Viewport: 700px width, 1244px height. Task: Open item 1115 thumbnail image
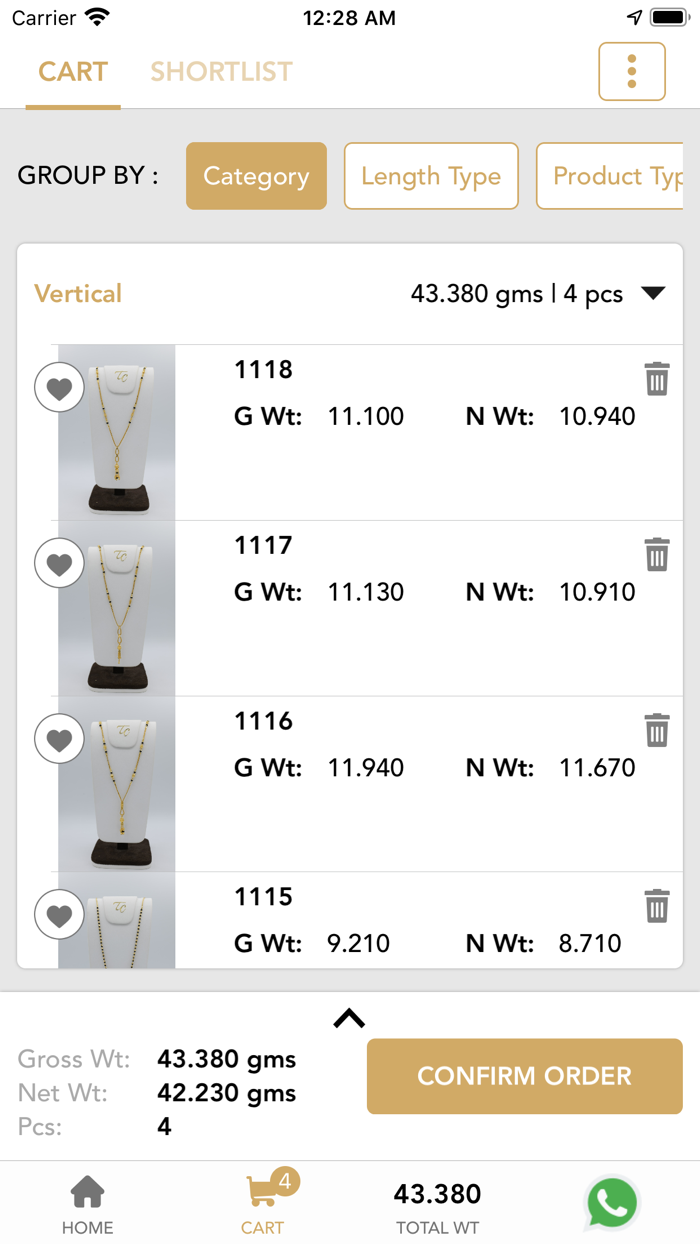pyautogui.click(x=115, y=918)
